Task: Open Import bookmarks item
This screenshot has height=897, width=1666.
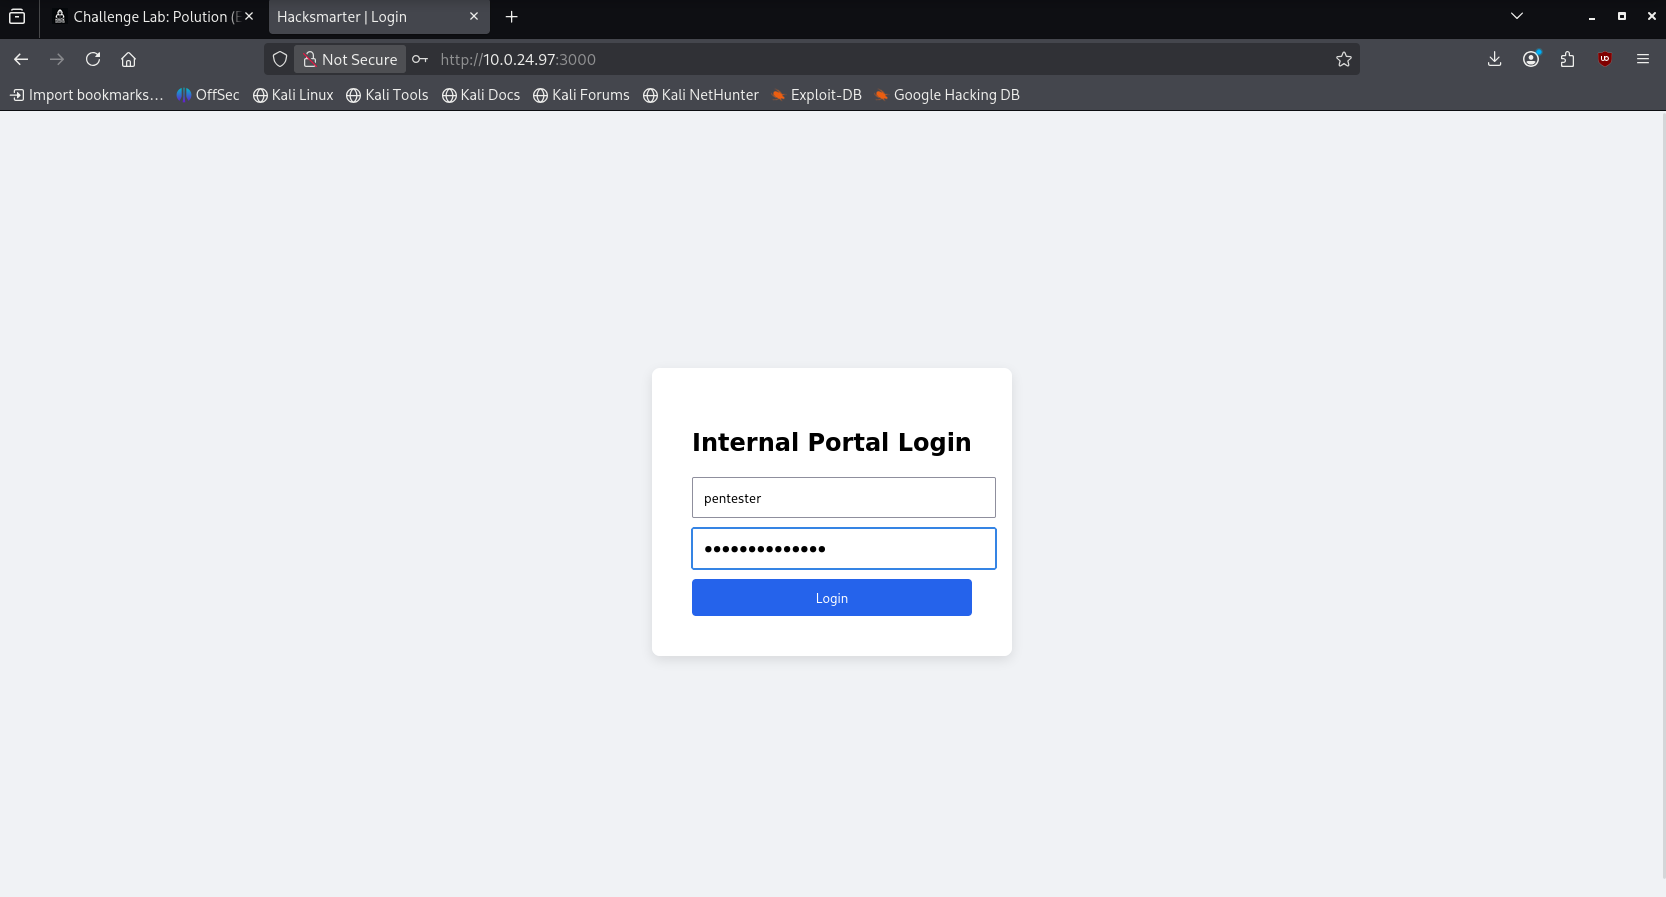Action: (x=86, y=95)
